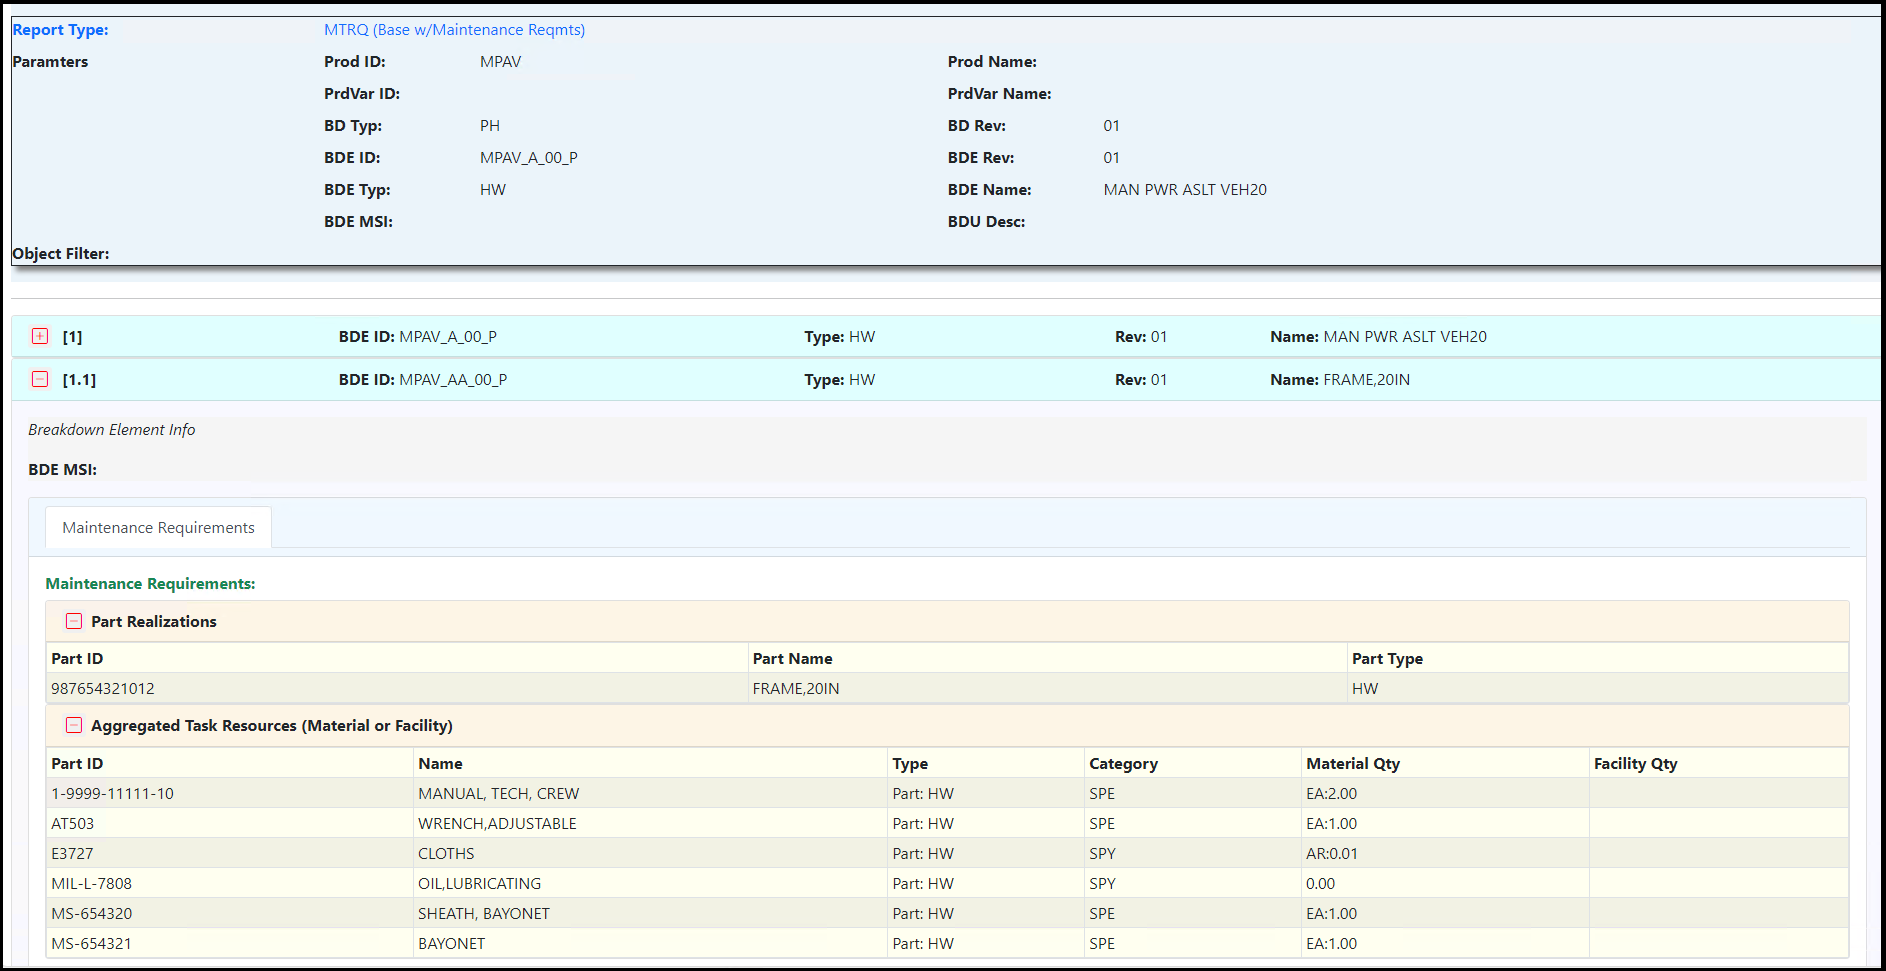This screenshot has height=971, width=1886.
Task: Select part 987654321012 in Part Realizations
Action: (102, 688)
